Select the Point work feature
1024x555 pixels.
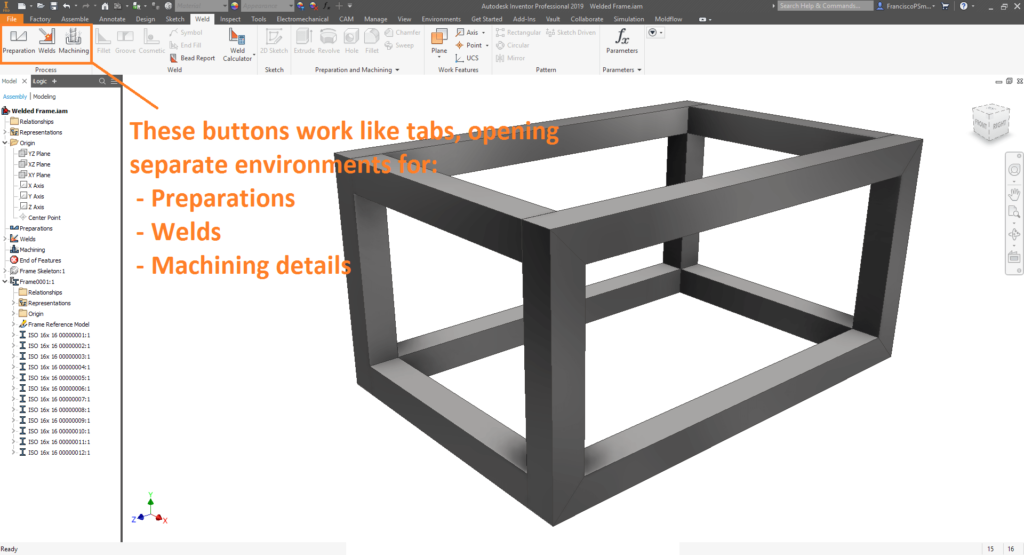coord(469,45)
